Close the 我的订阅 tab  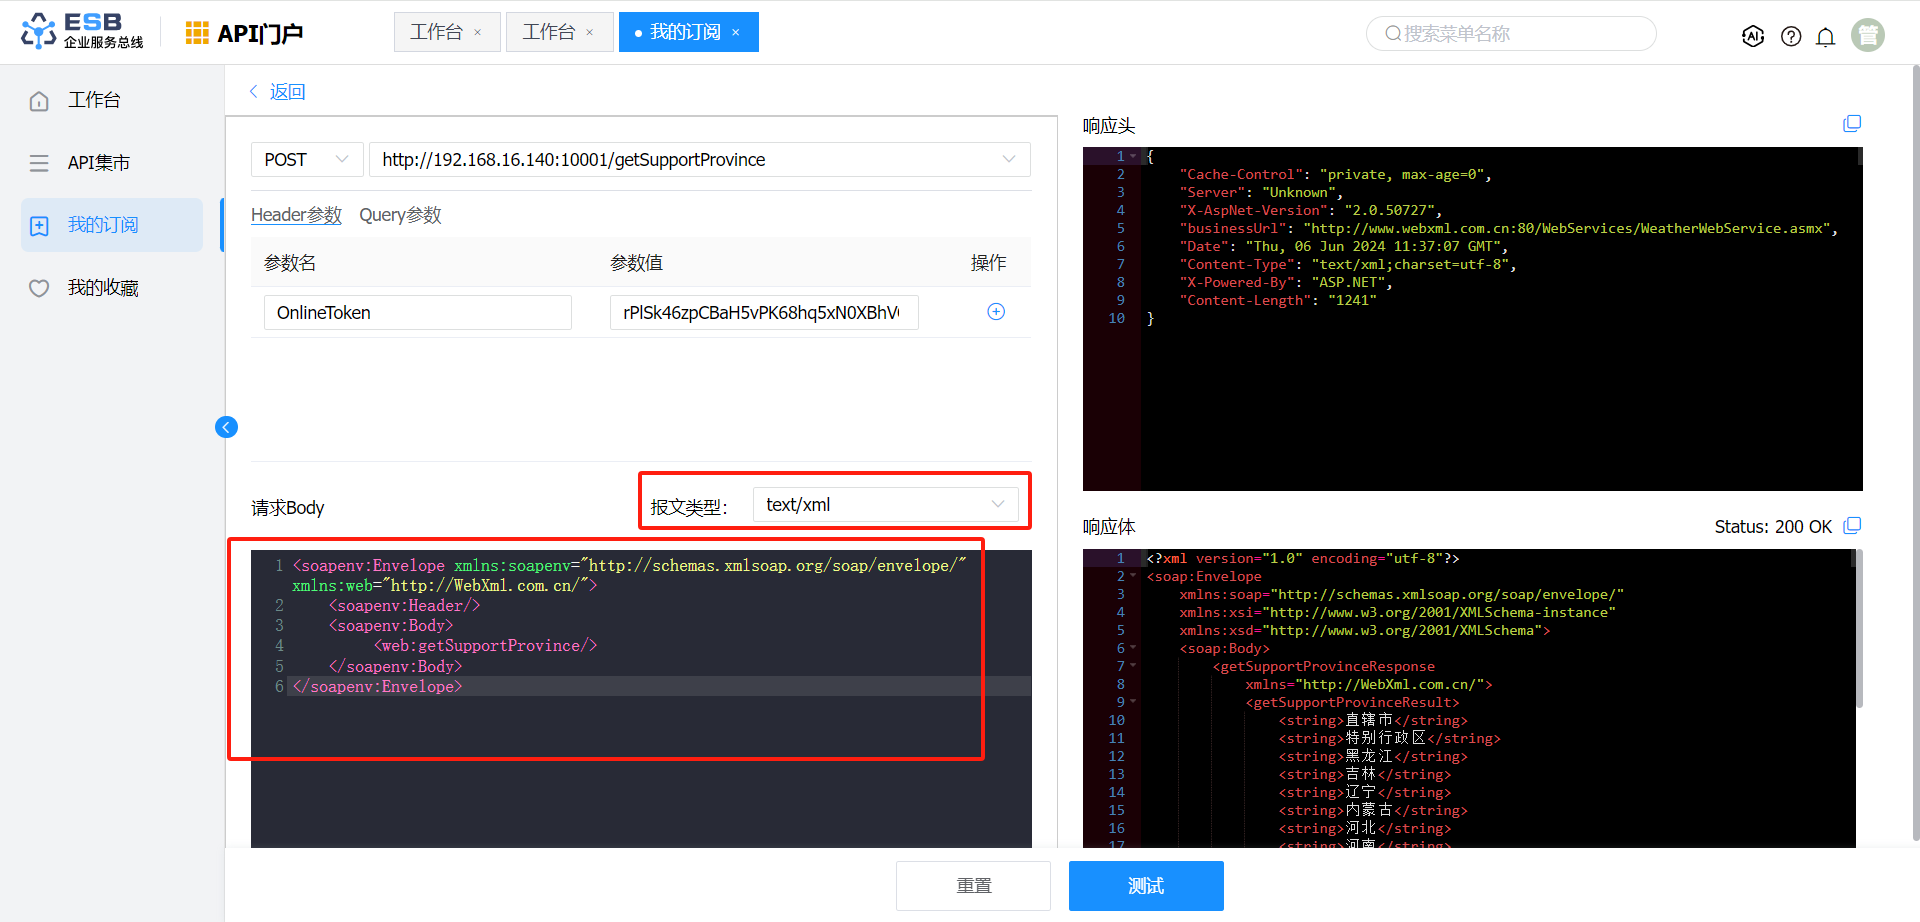pyautogui.click(x=736, y=33)
